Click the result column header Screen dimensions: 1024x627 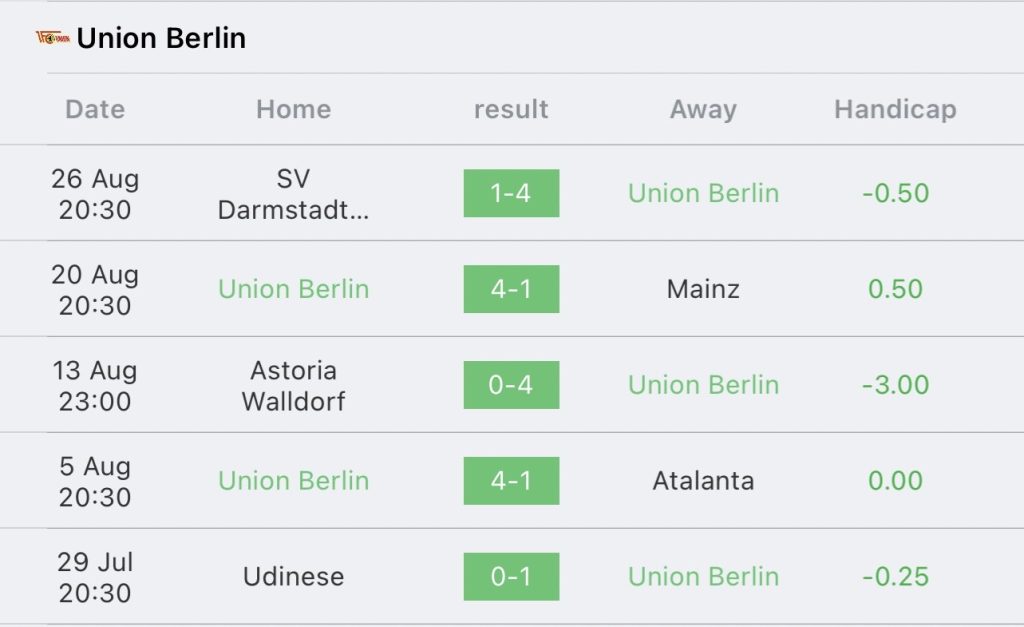pos(511,109)
